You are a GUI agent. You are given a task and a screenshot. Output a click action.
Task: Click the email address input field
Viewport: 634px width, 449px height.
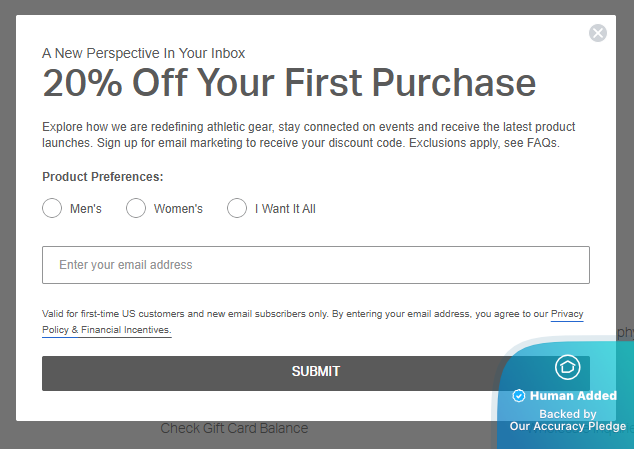(316, 265)
